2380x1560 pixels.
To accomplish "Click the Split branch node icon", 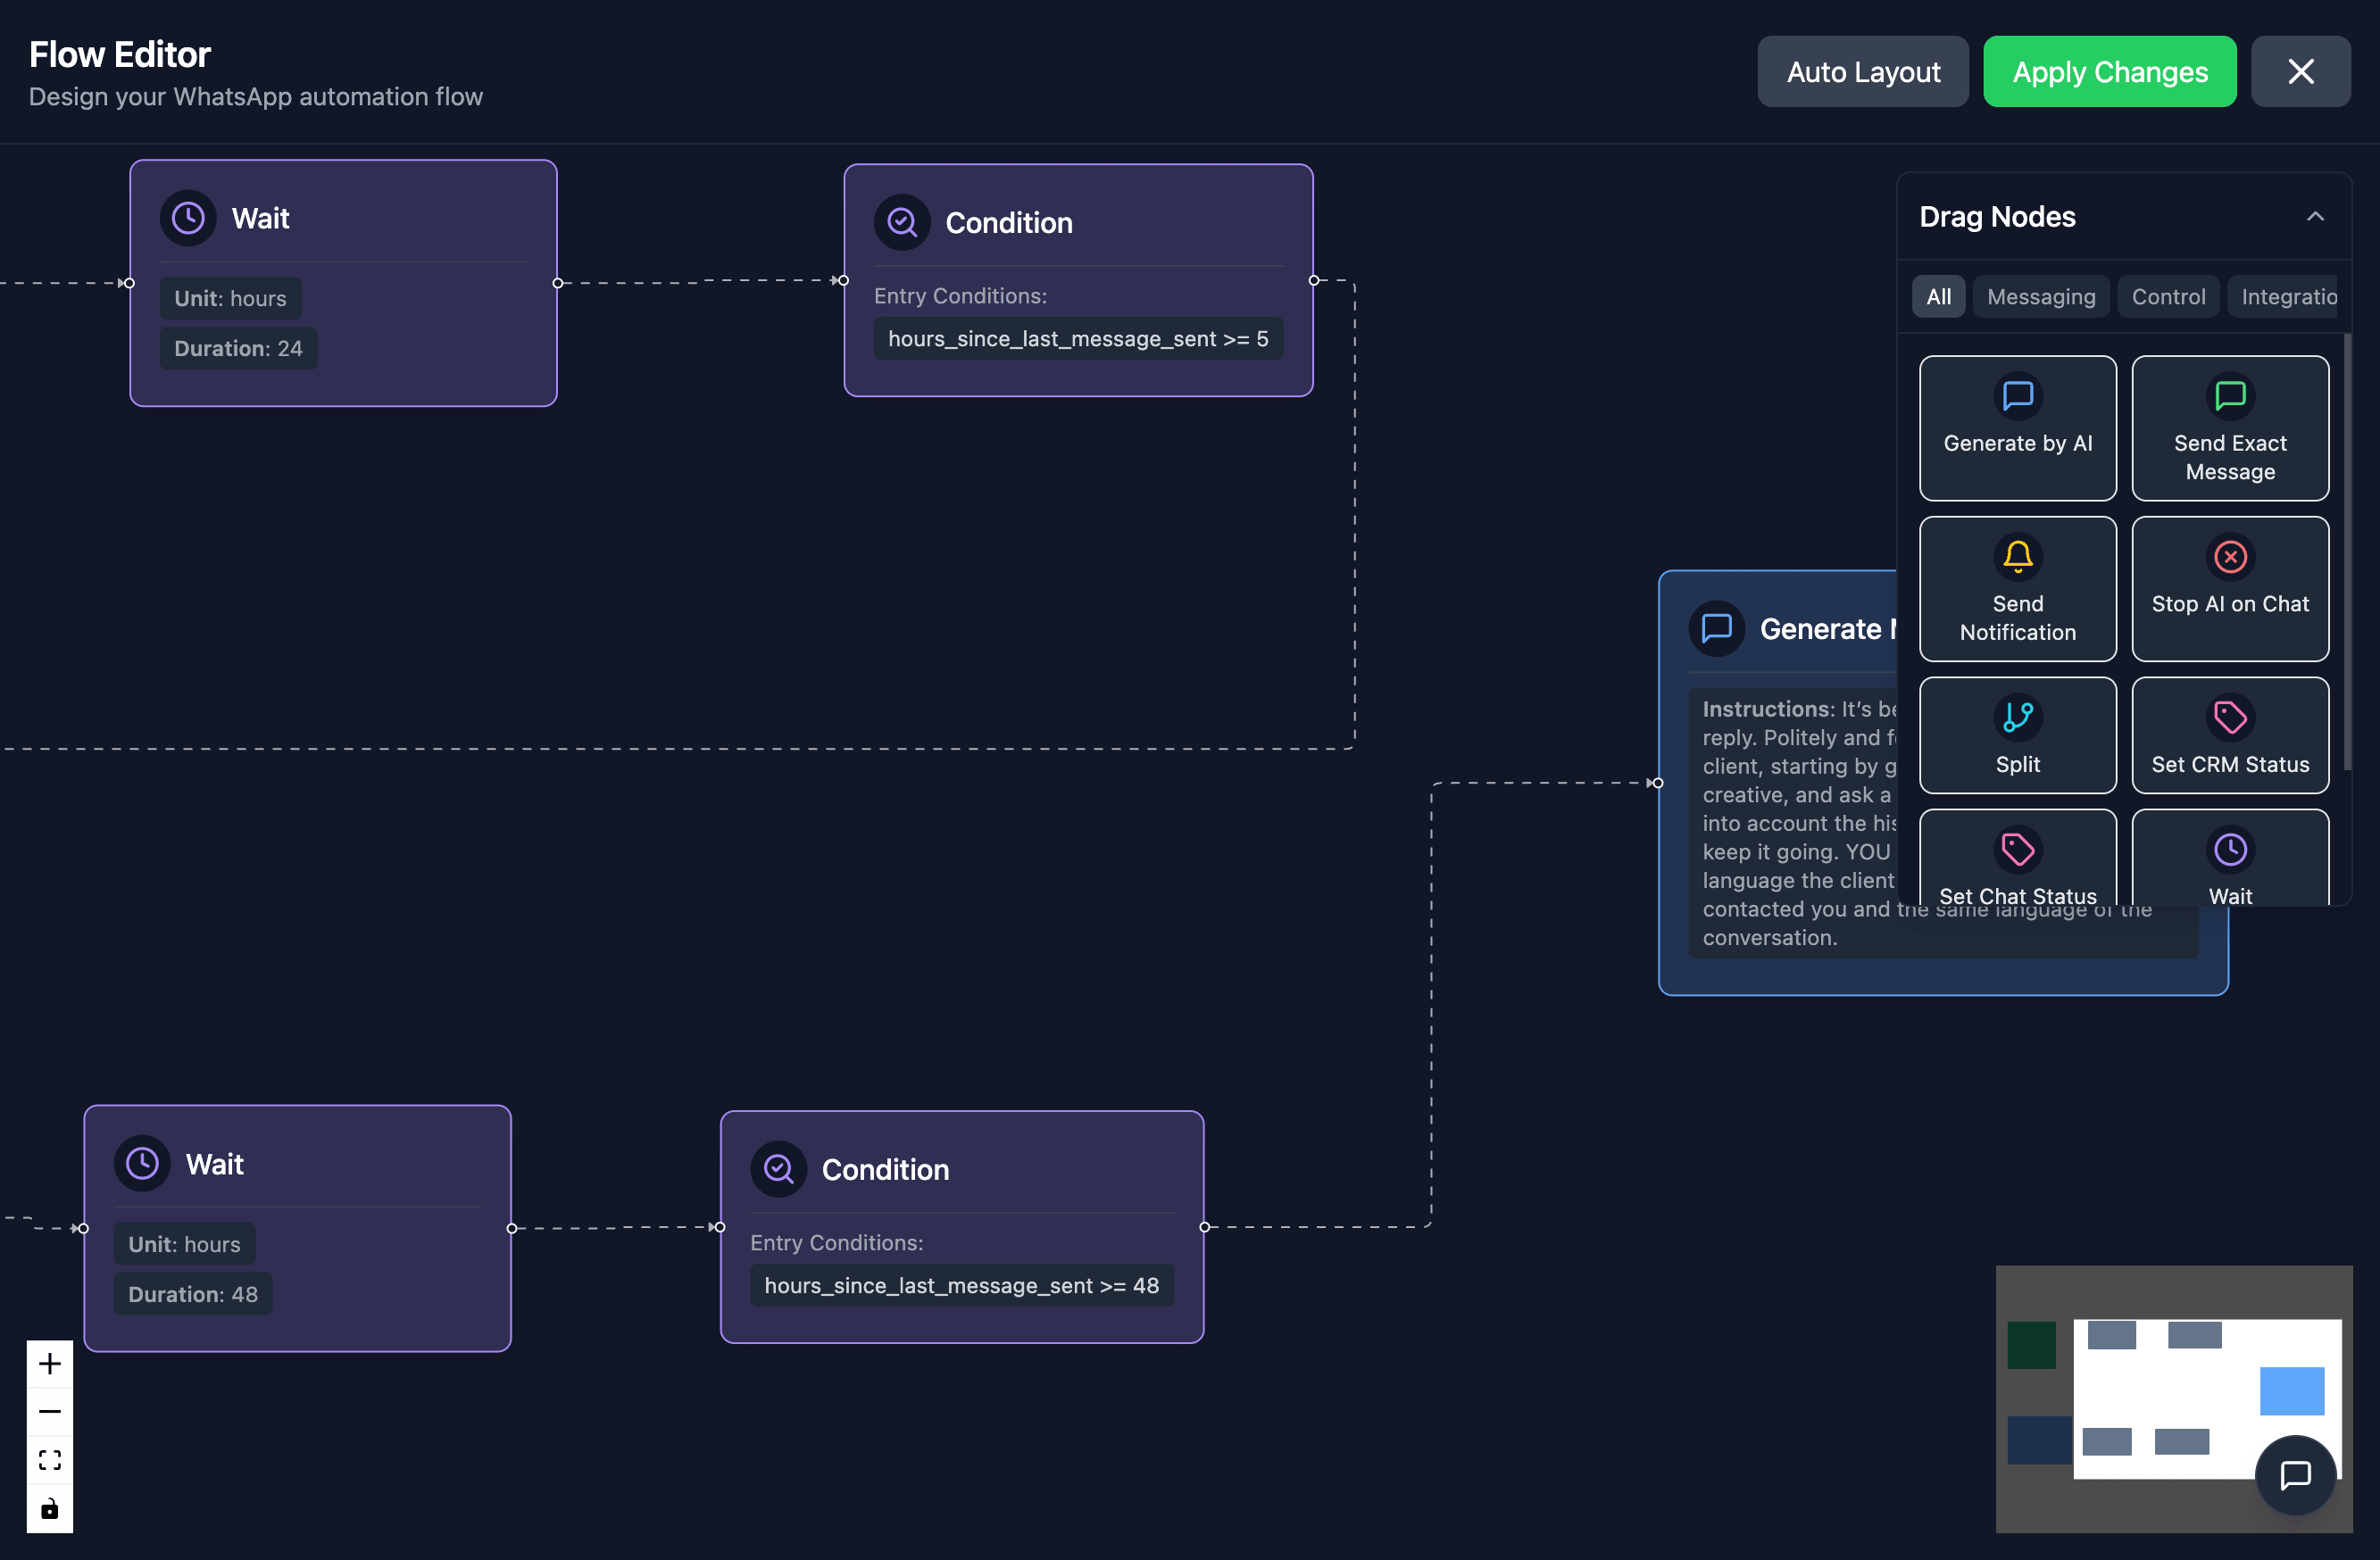I will (2017, 716).
